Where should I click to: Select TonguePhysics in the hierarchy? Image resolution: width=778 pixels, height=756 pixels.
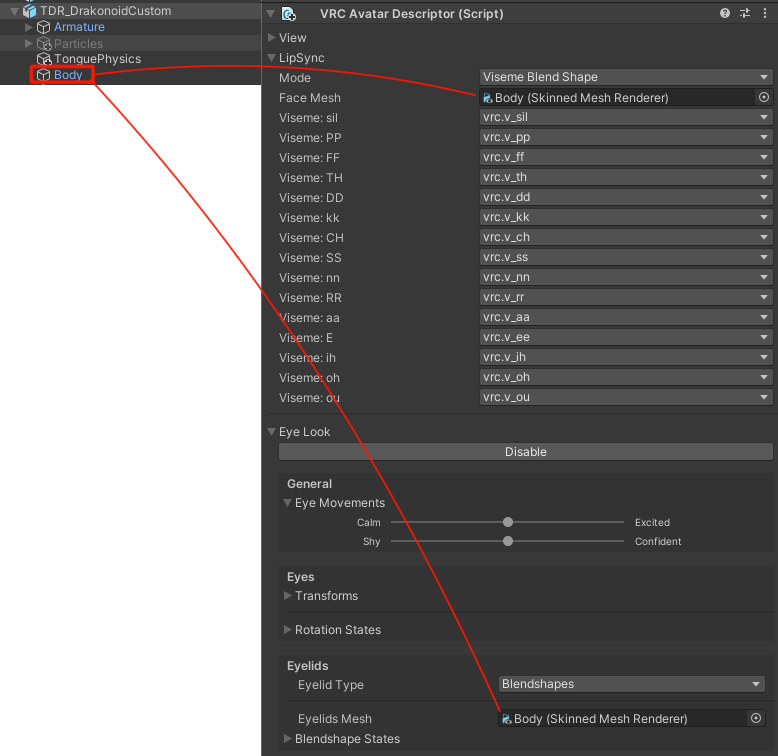[x=97, y=59]
